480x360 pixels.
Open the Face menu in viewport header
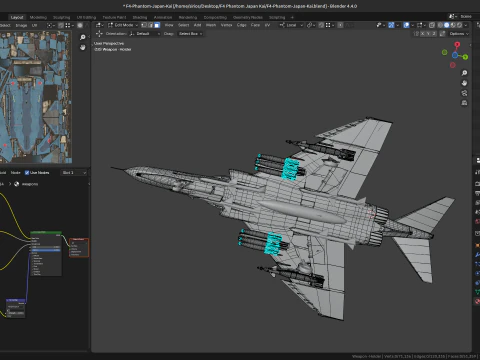click(x=255, y=25)
